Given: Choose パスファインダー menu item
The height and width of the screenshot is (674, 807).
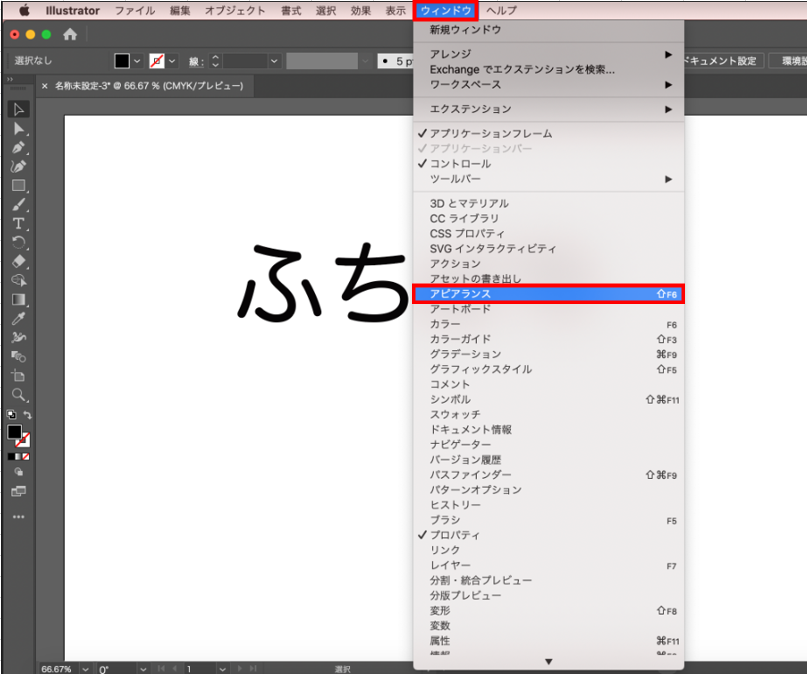Looking at the screenshot, I should pos(549,475).
